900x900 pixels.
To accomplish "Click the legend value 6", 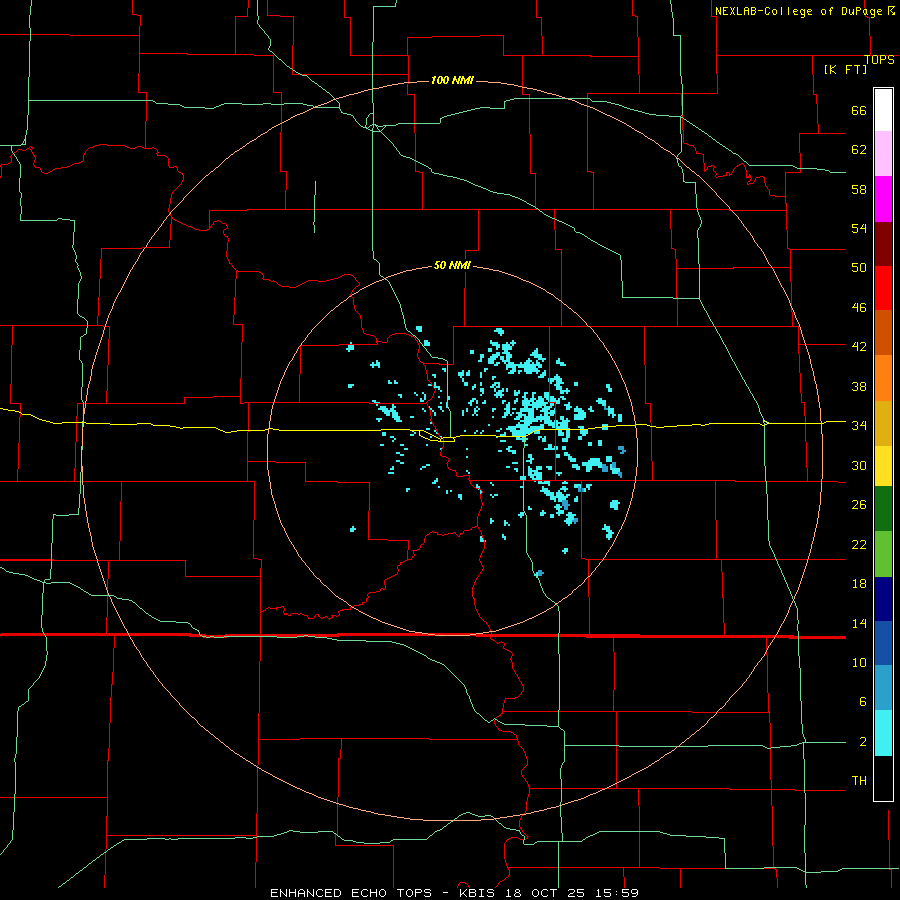I will click(863, 702).
